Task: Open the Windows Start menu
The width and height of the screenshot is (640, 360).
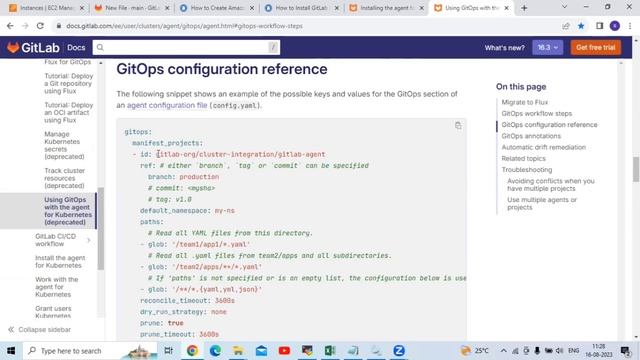Action: click(11, 351)
